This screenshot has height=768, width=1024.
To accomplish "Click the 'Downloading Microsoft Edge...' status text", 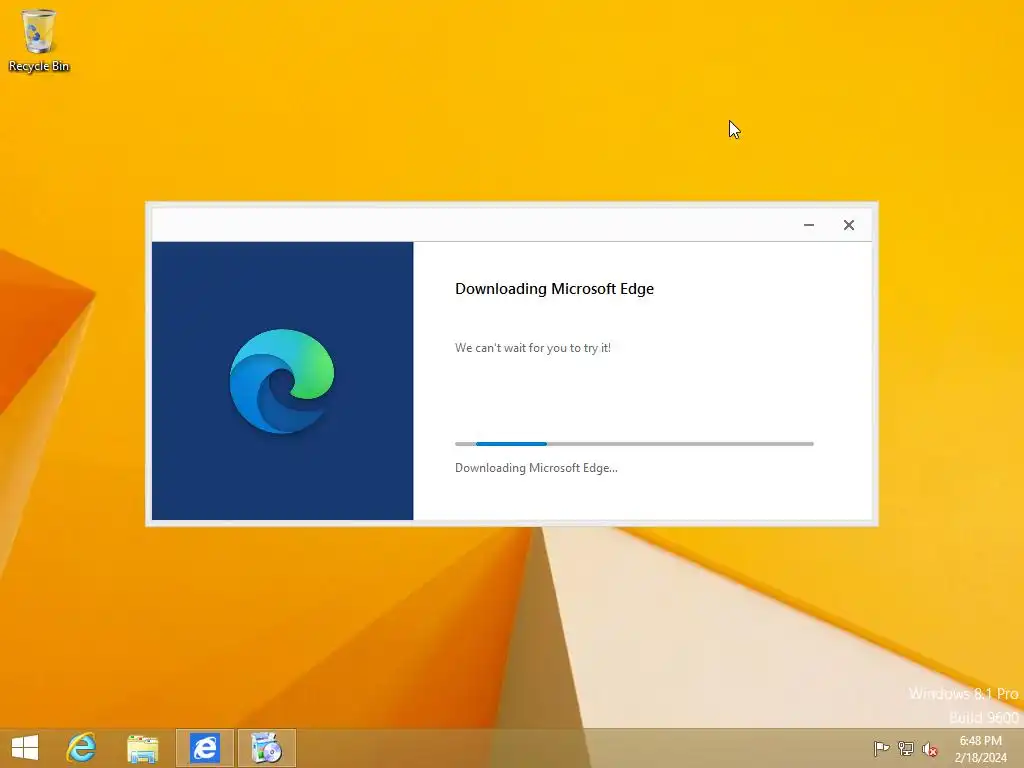I will (x=536, y=468).
